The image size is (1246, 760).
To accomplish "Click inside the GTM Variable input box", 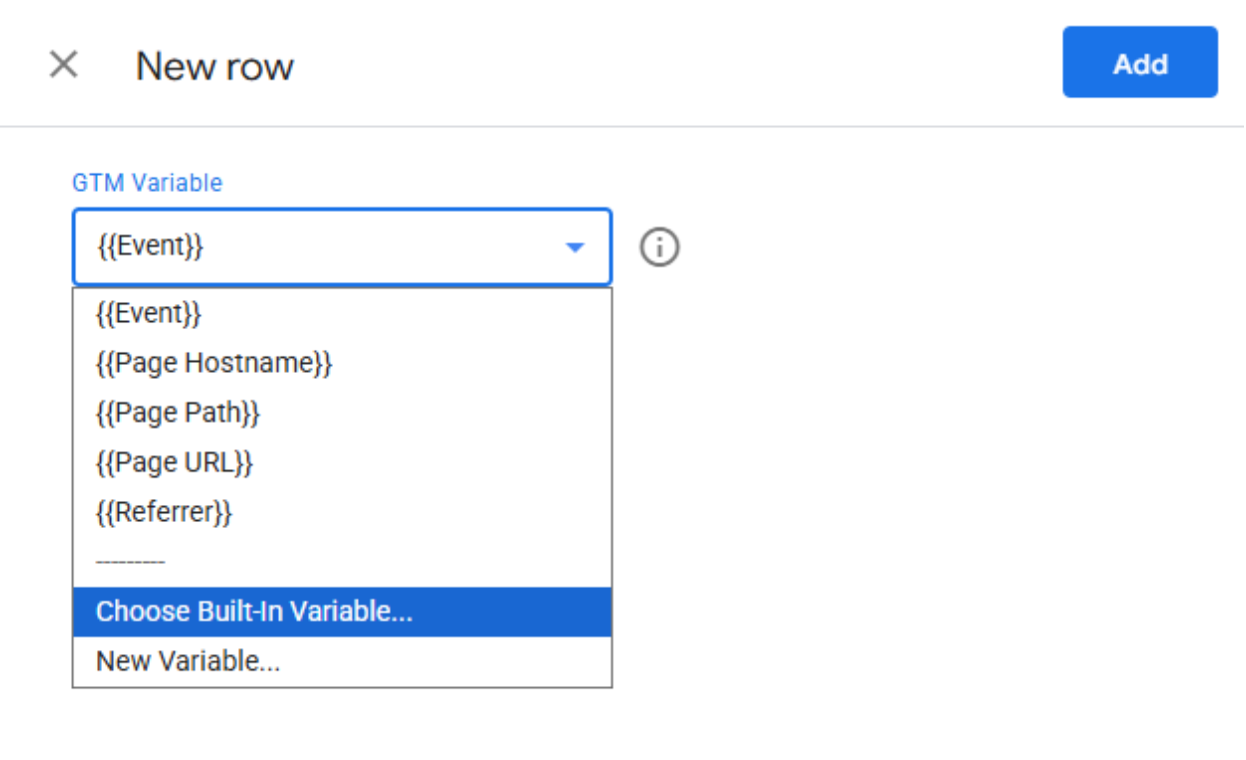I will pos(300,247).
